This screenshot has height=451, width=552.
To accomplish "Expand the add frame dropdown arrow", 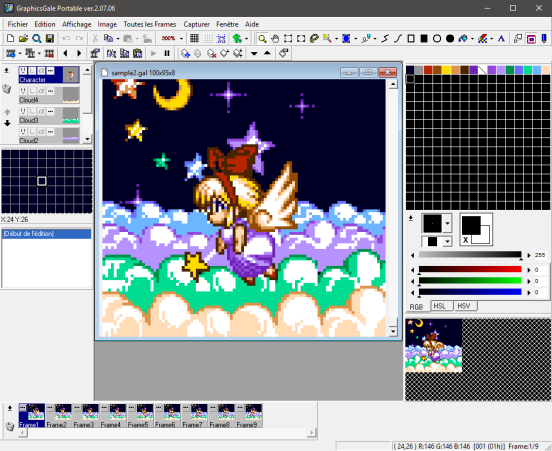I will pyautogui.click(x=20, y=54).
